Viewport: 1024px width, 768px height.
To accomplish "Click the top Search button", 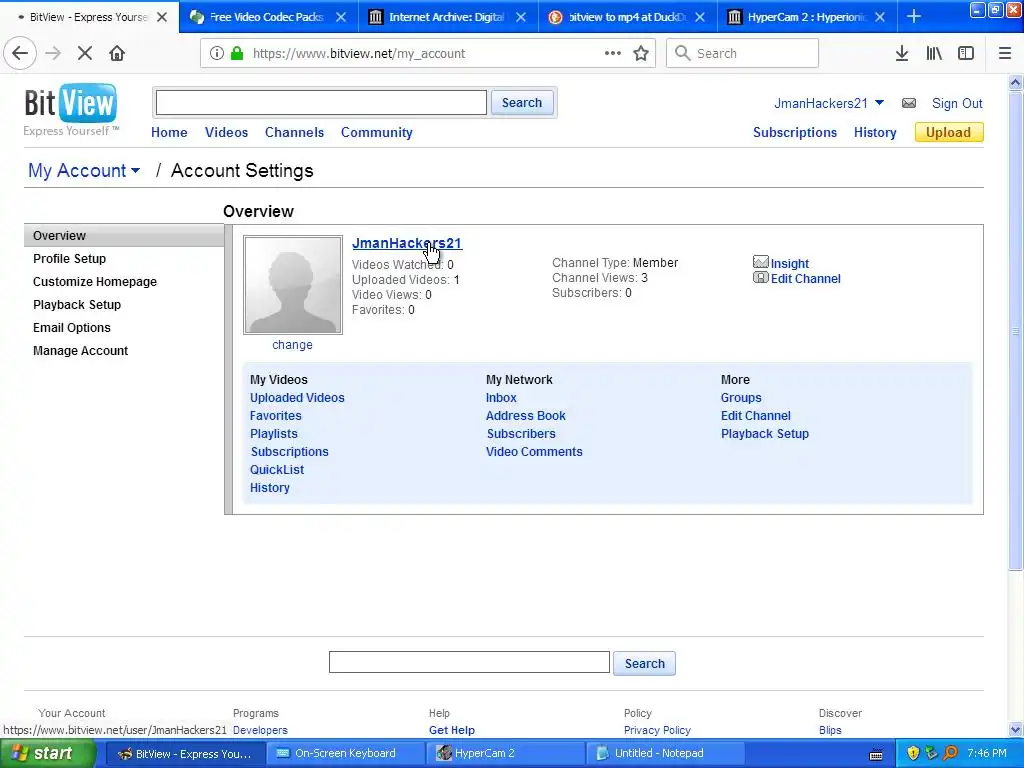I will coord(522,103).
